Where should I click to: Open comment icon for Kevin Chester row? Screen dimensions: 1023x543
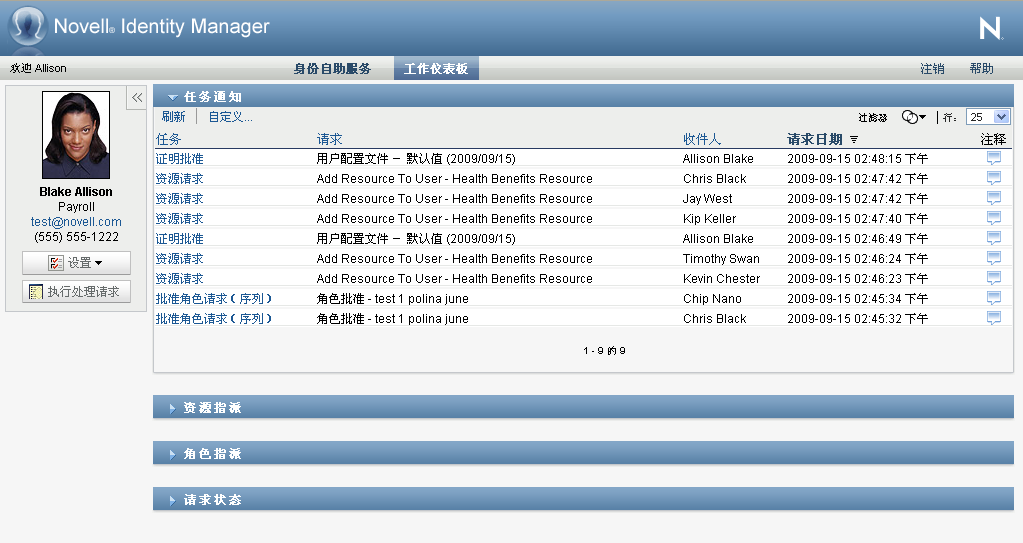(x=994, y=278)
